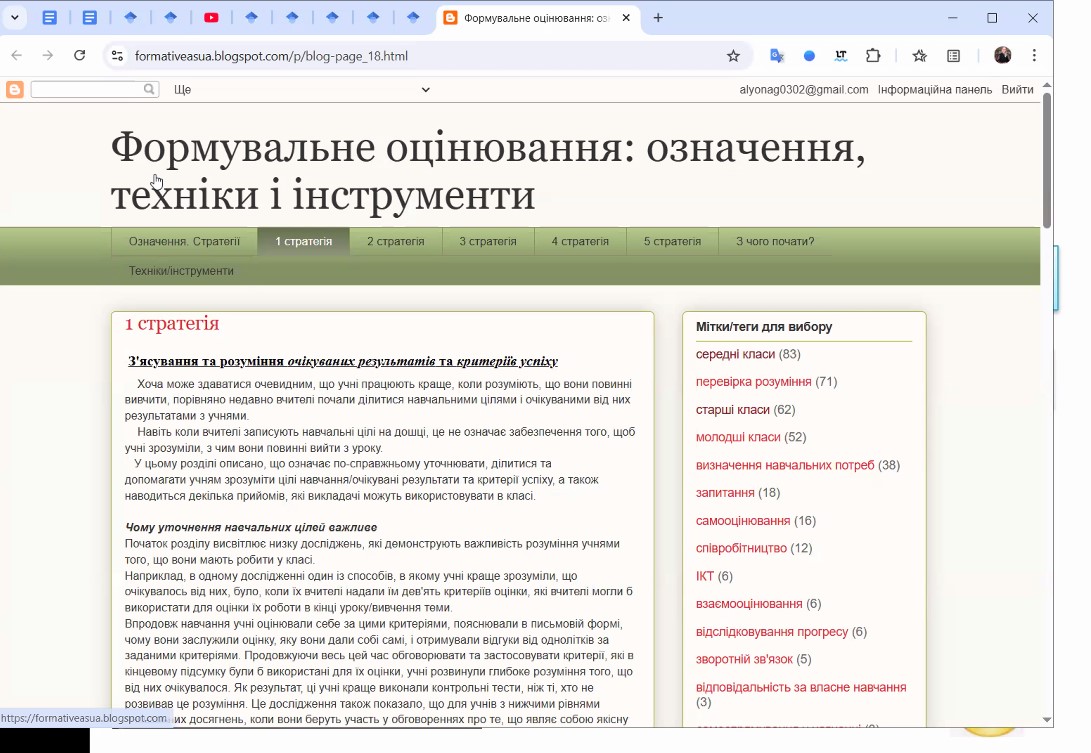Open the старші класи tag

(x=732, y=410)
